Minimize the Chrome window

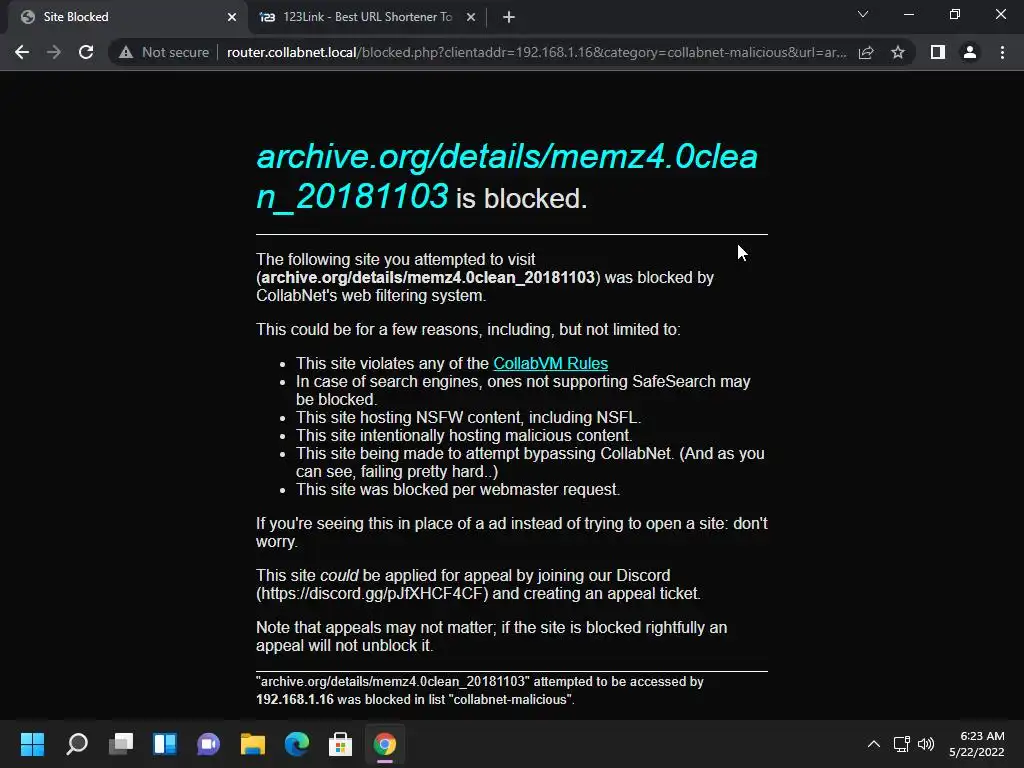(x=908, y=14)
